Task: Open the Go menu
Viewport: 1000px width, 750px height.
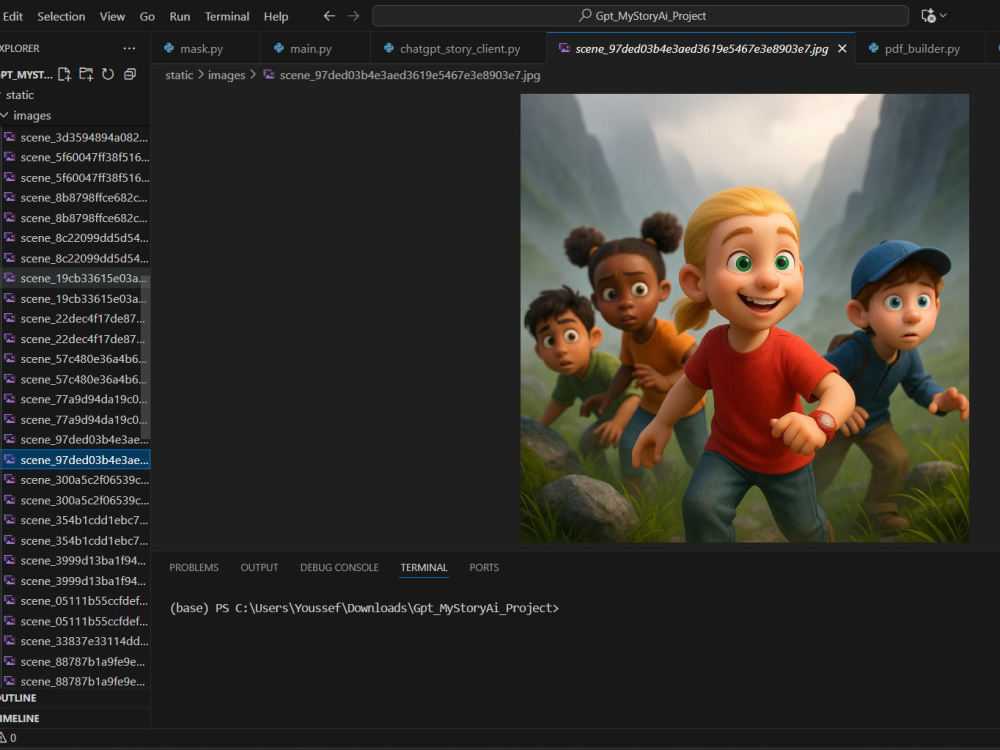Action: (147, 17)
